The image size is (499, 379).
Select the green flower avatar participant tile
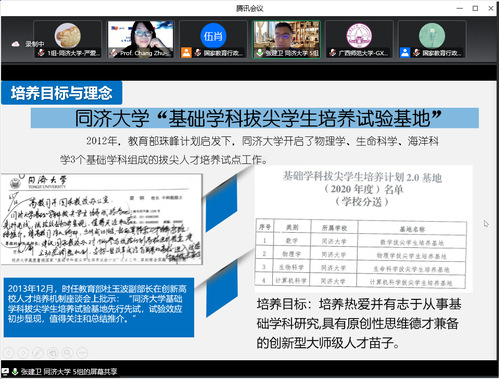(x=432, y=39)
